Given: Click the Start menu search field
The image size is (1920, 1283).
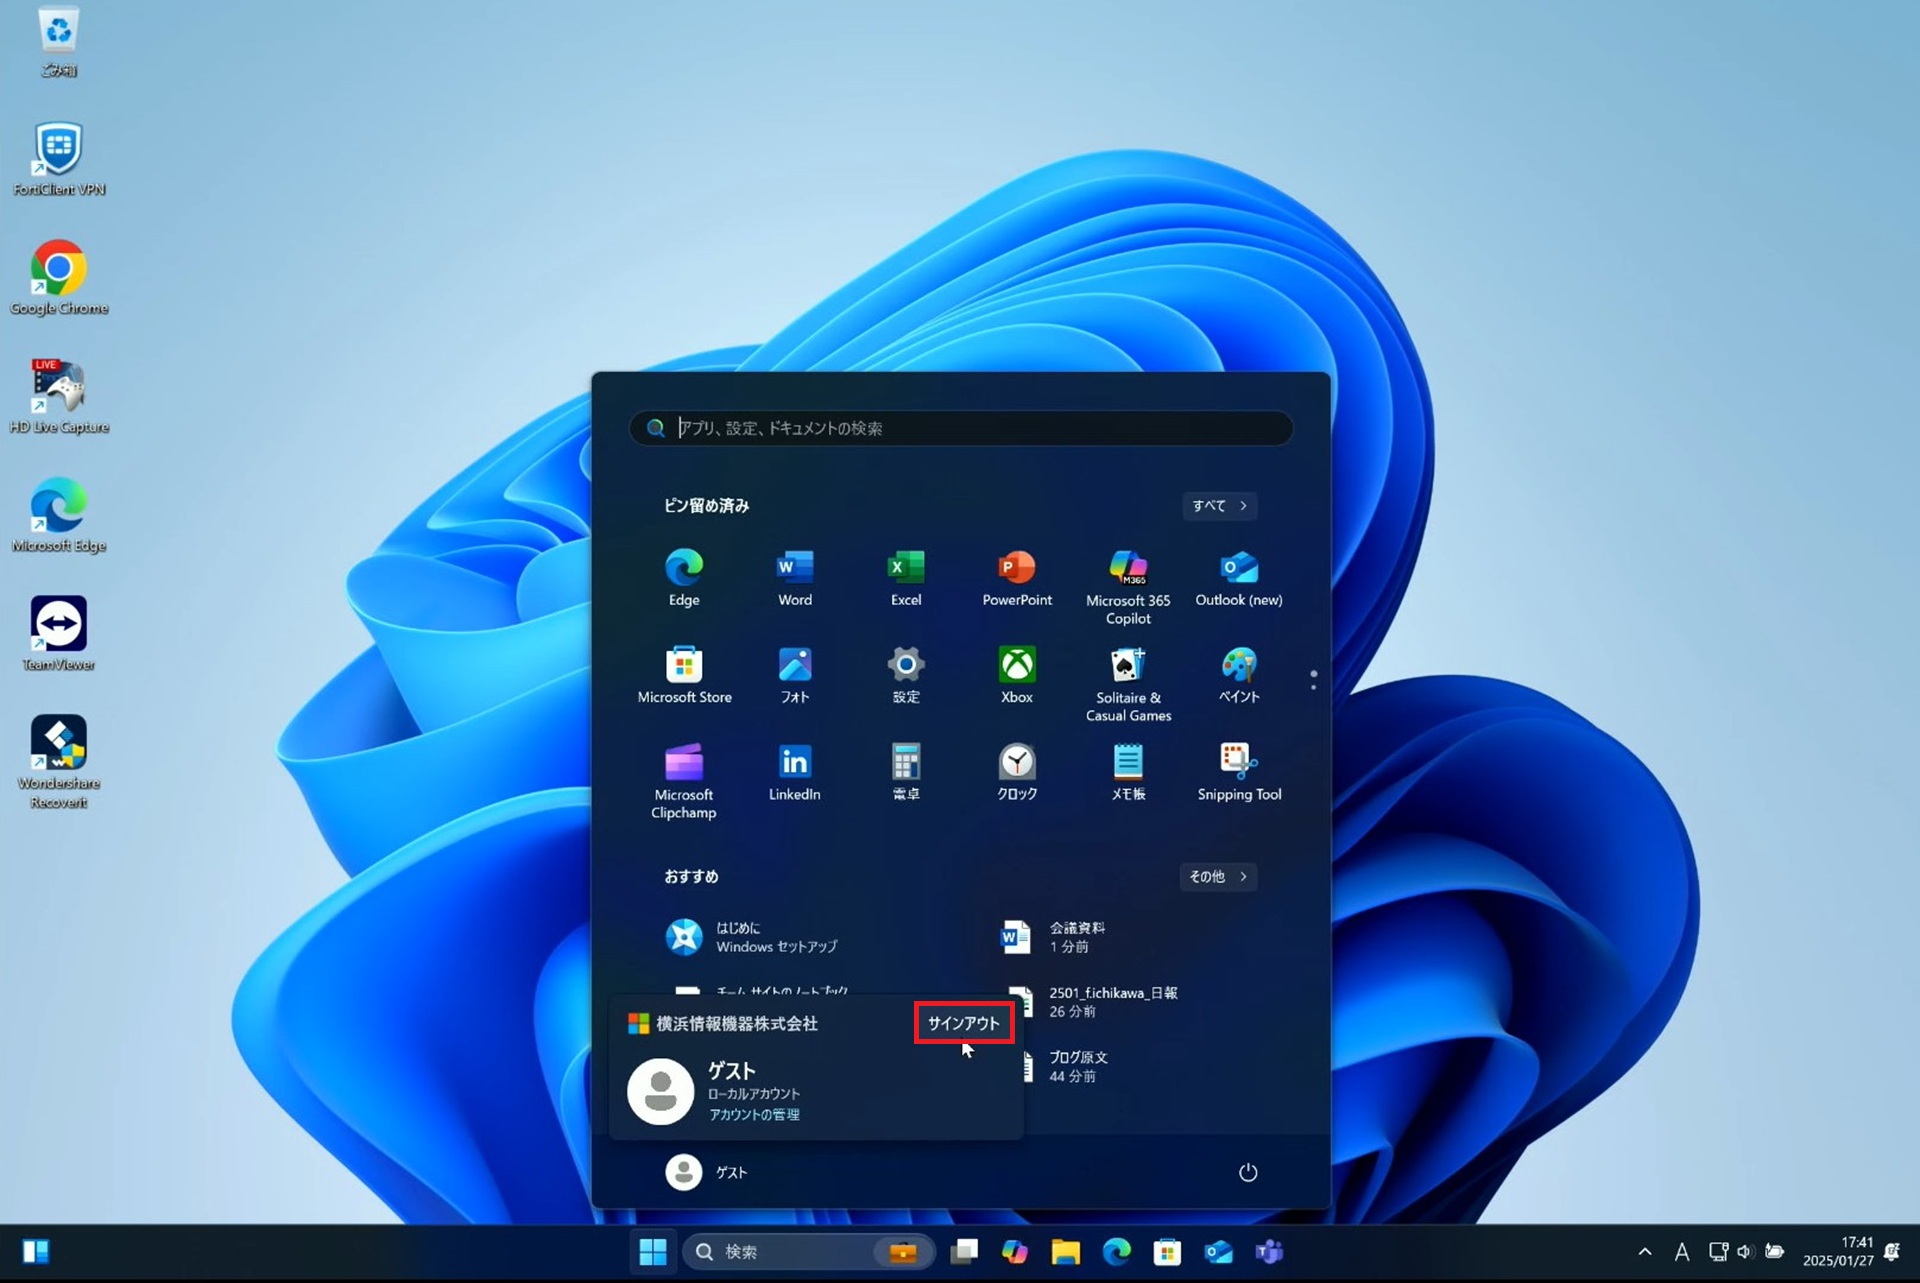Looking at the screenshot, I should [961, 428].
